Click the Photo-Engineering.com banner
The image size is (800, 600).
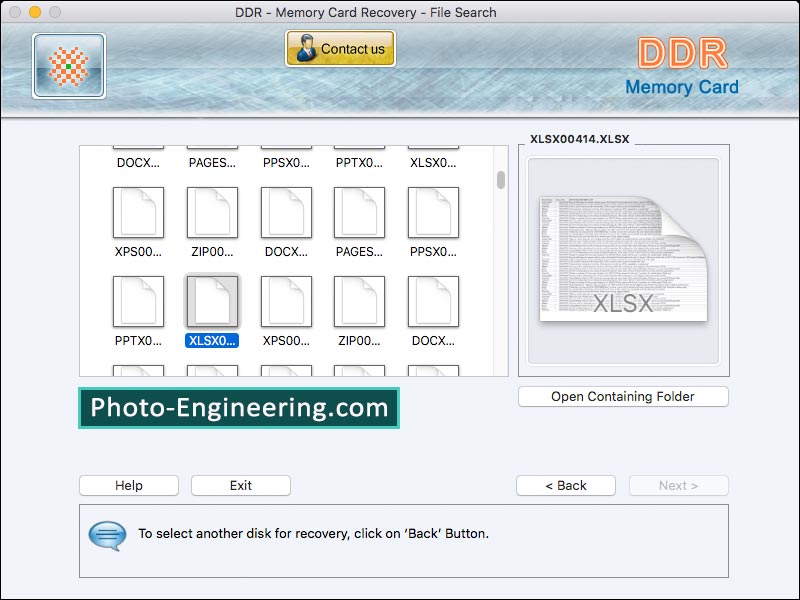pos(239,408)
